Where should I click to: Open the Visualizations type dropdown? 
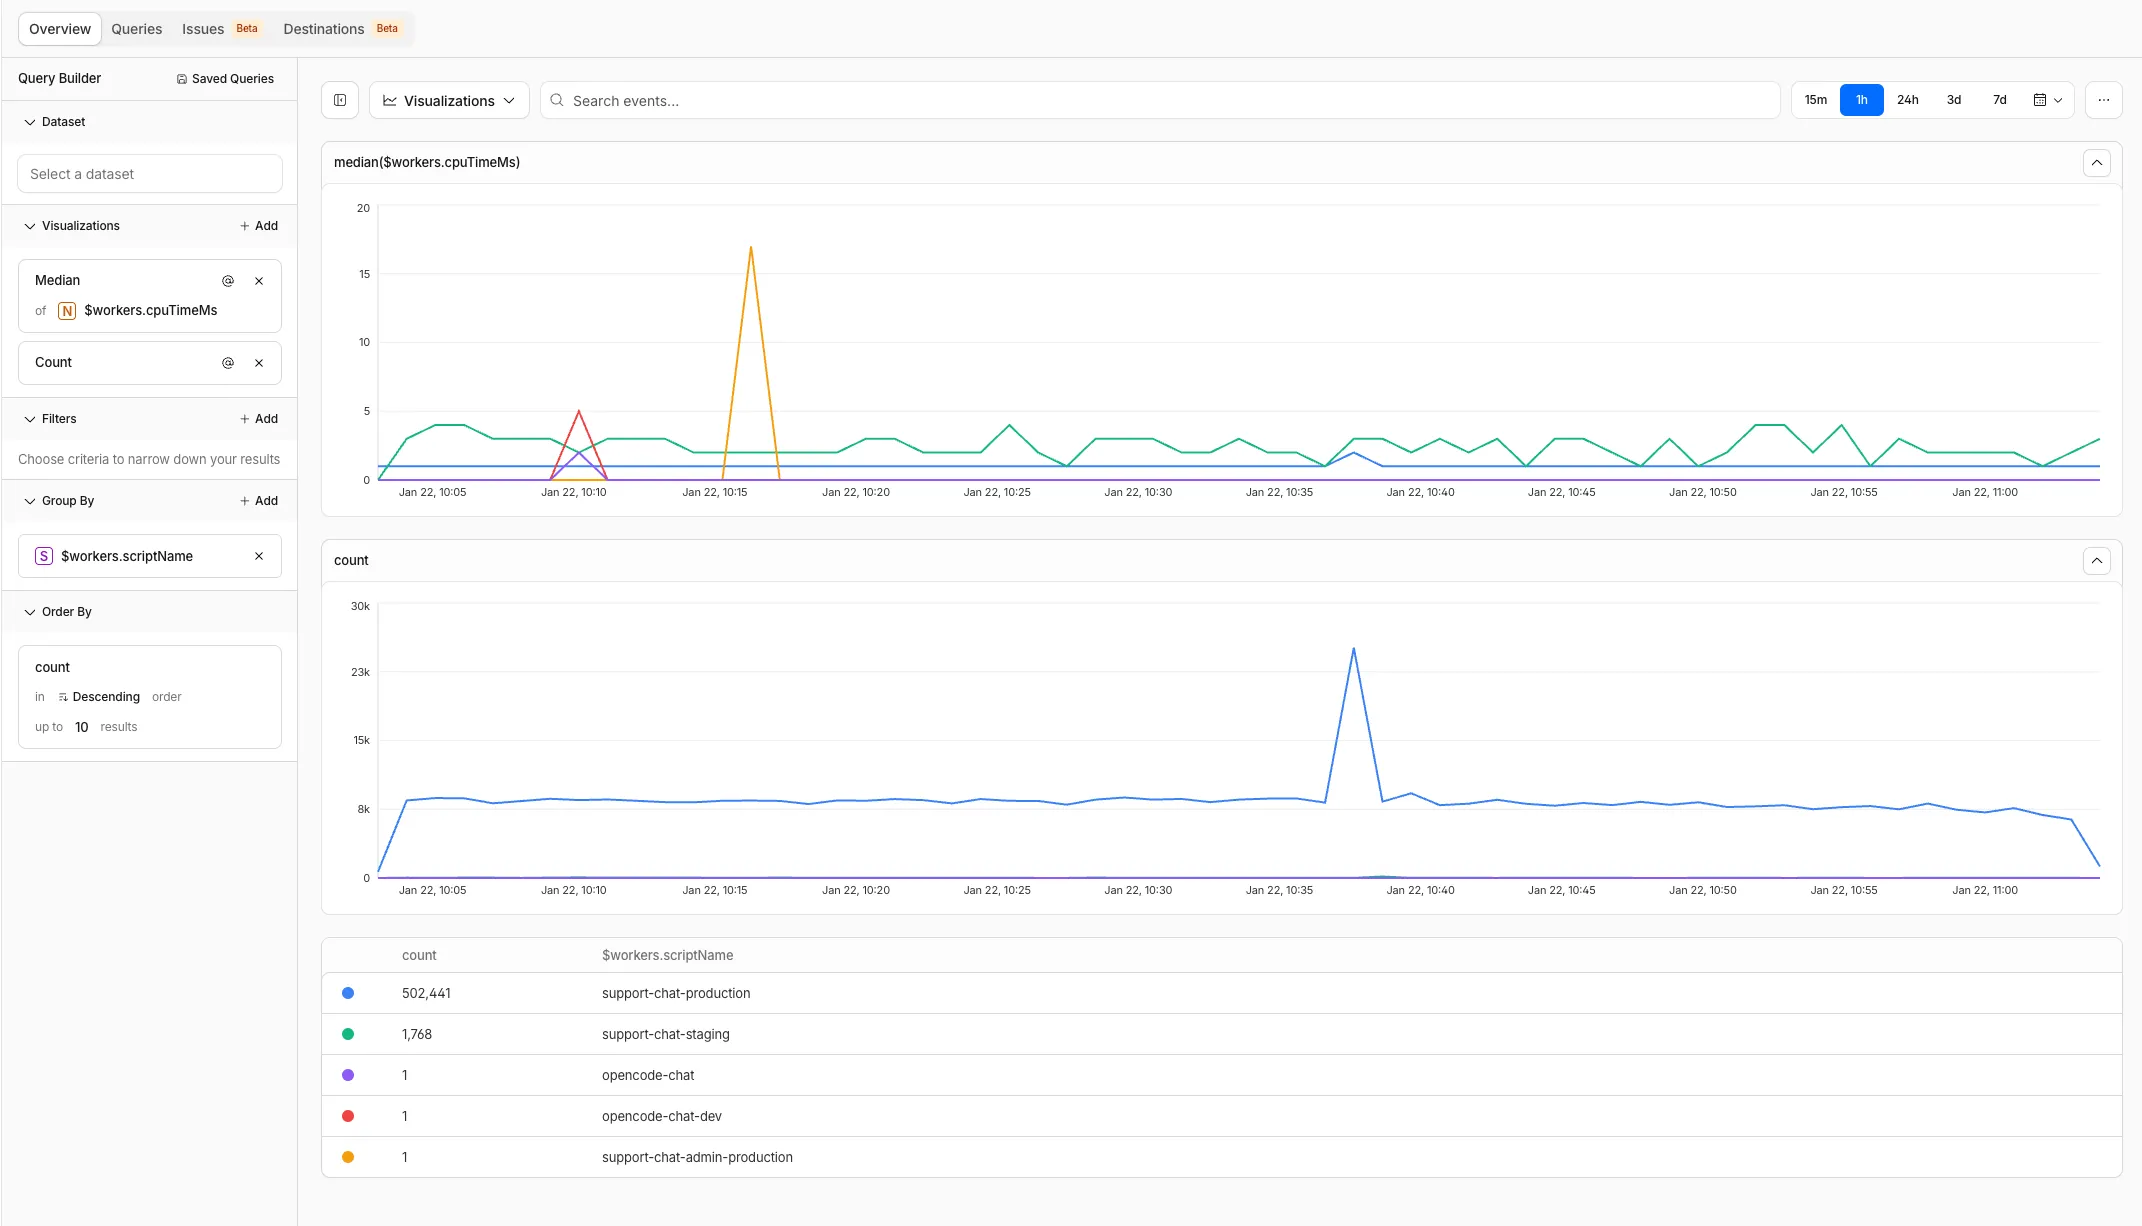point(448,100)
